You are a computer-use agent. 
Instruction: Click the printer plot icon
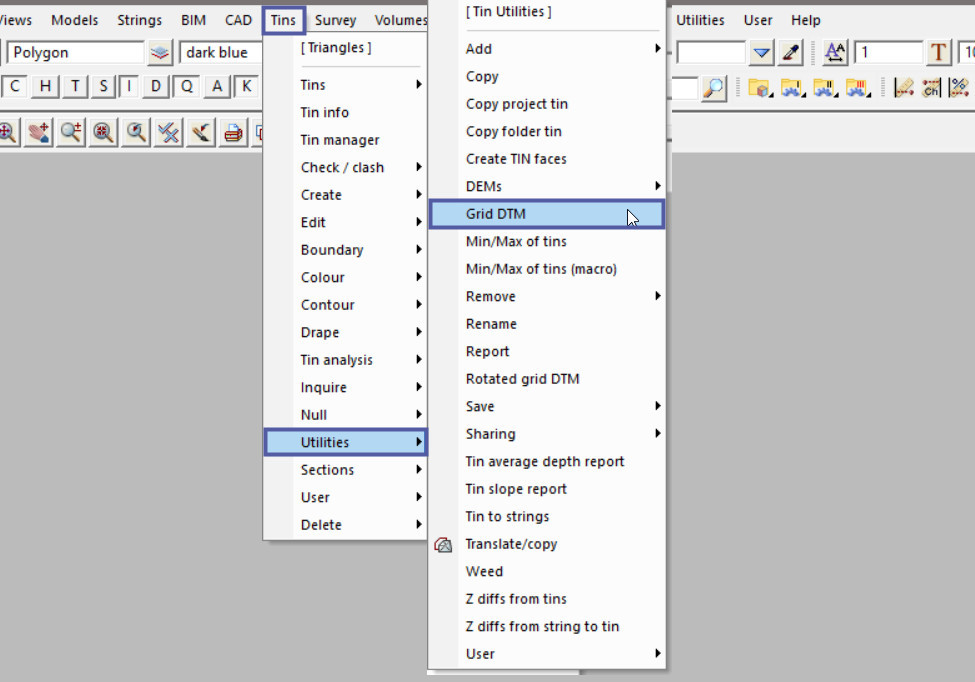pyautogui.click(x=233, y=131)
